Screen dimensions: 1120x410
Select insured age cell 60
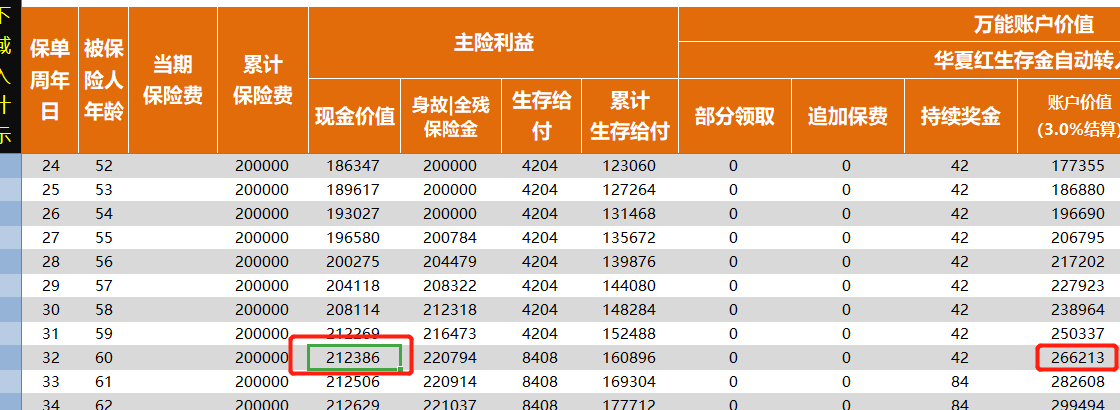pos(104,358)
